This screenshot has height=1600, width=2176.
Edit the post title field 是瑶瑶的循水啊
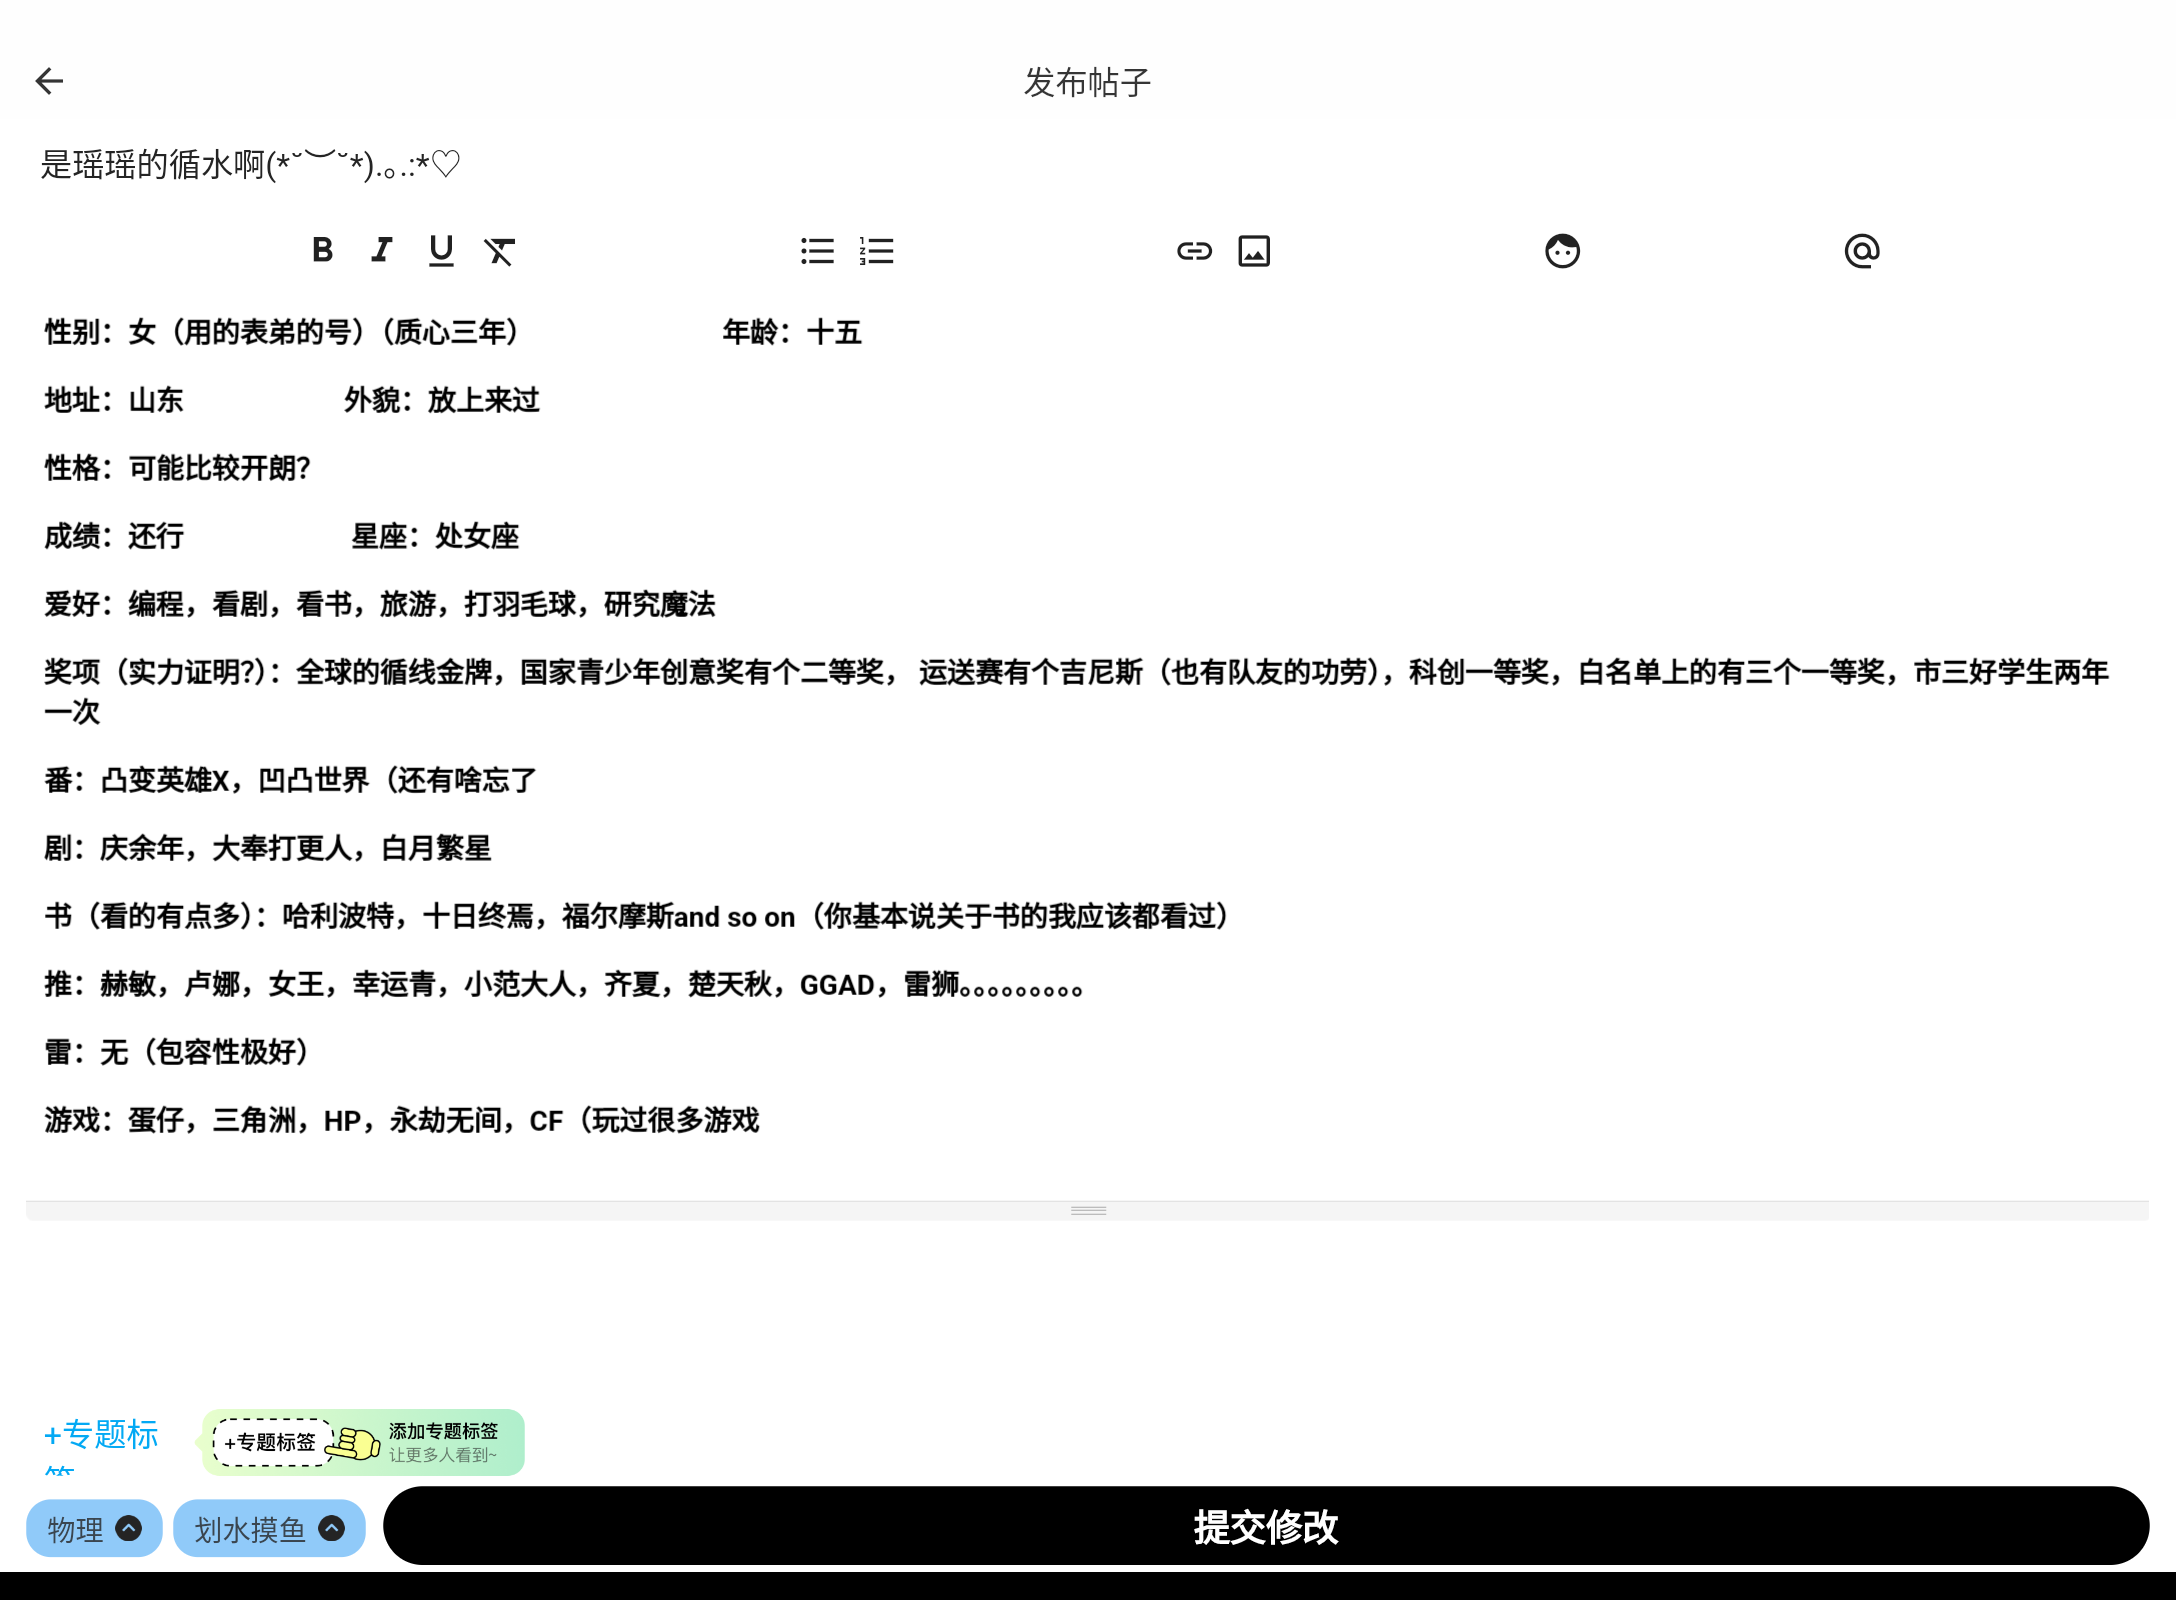tap(250, 163)
